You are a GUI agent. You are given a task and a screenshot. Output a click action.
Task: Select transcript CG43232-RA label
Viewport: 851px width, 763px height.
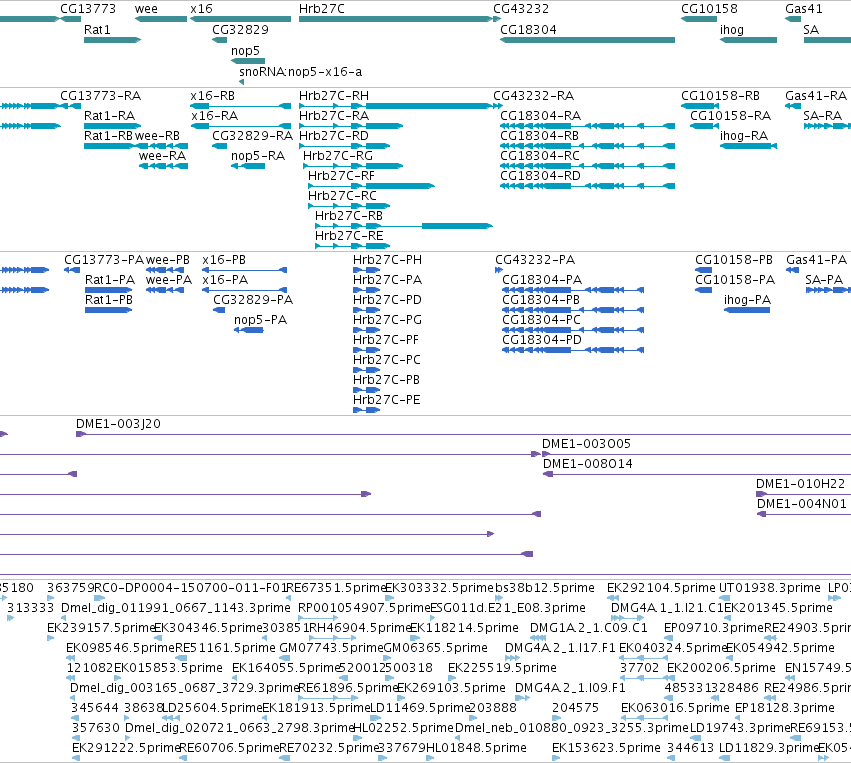534,96
